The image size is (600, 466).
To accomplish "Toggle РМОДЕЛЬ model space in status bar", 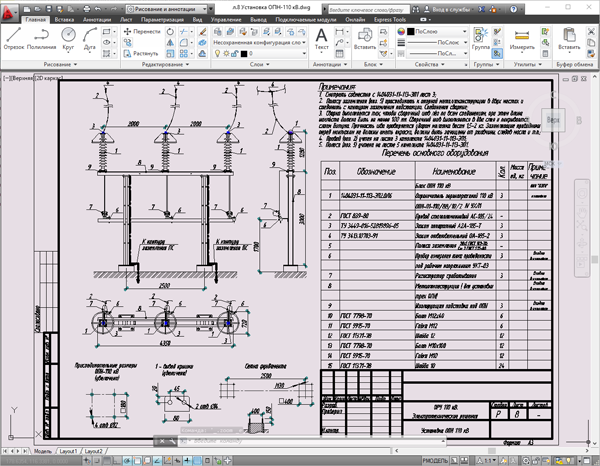I will [437, 459].
